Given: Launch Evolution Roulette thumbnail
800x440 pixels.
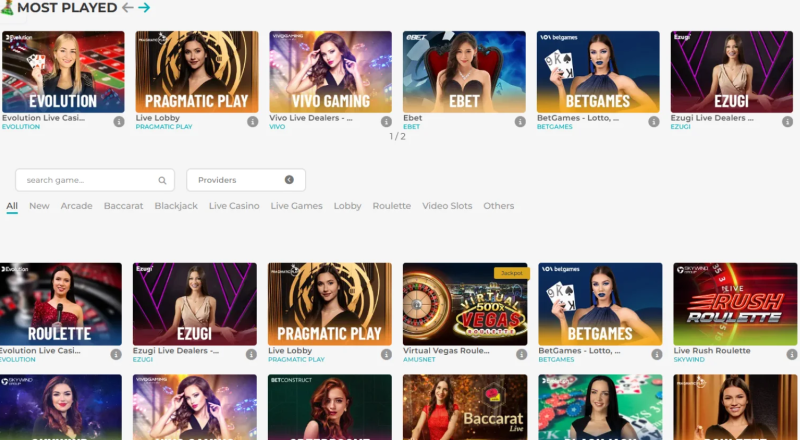Looking at the screenshot, I should (x=61, y=304).
